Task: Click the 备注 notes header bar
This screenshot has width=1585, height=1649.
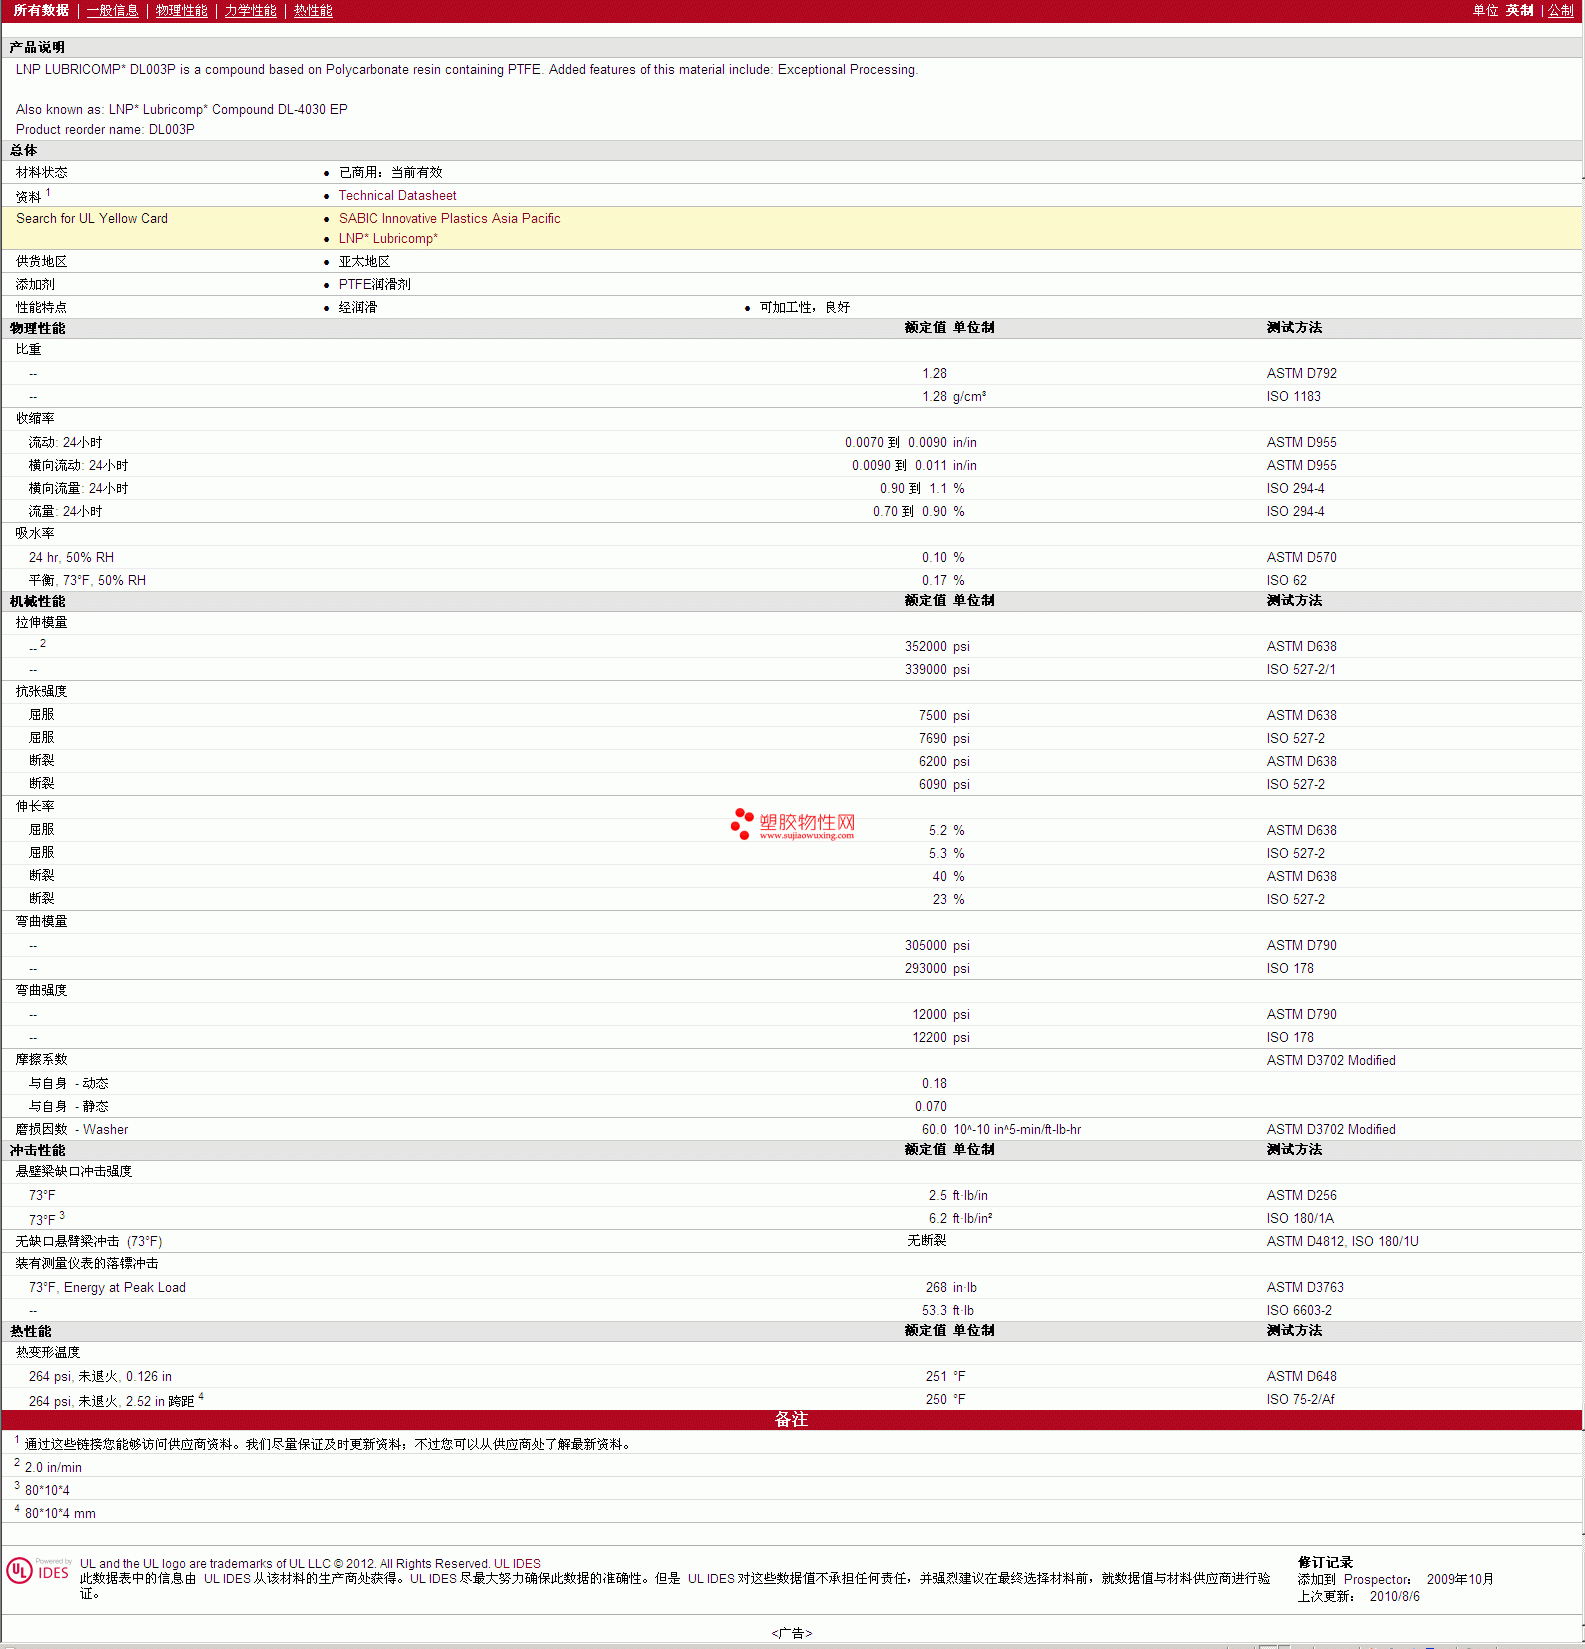Action: [x=791, y=1420]
